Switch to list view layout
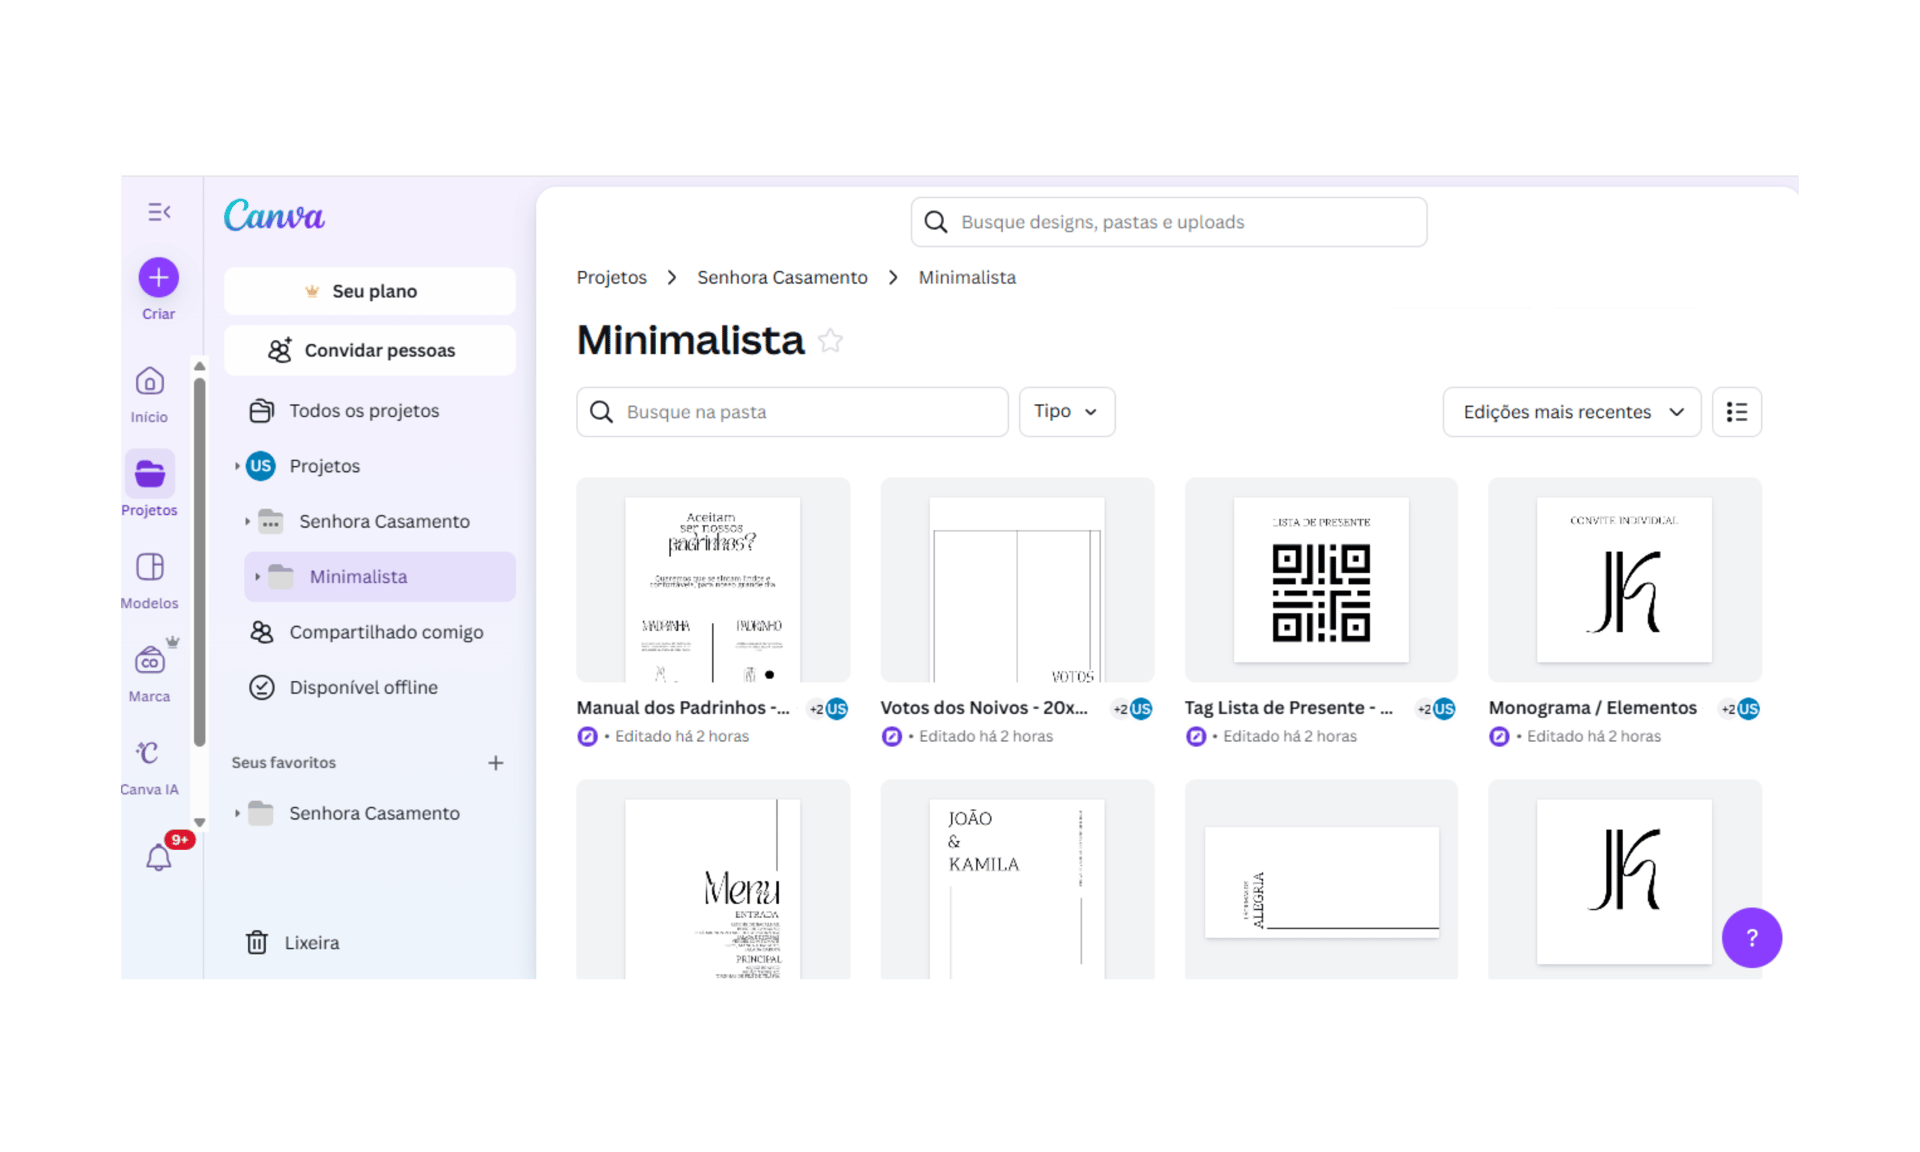This screenshot has width=1920, height=1152. (x=1736, y=412)
